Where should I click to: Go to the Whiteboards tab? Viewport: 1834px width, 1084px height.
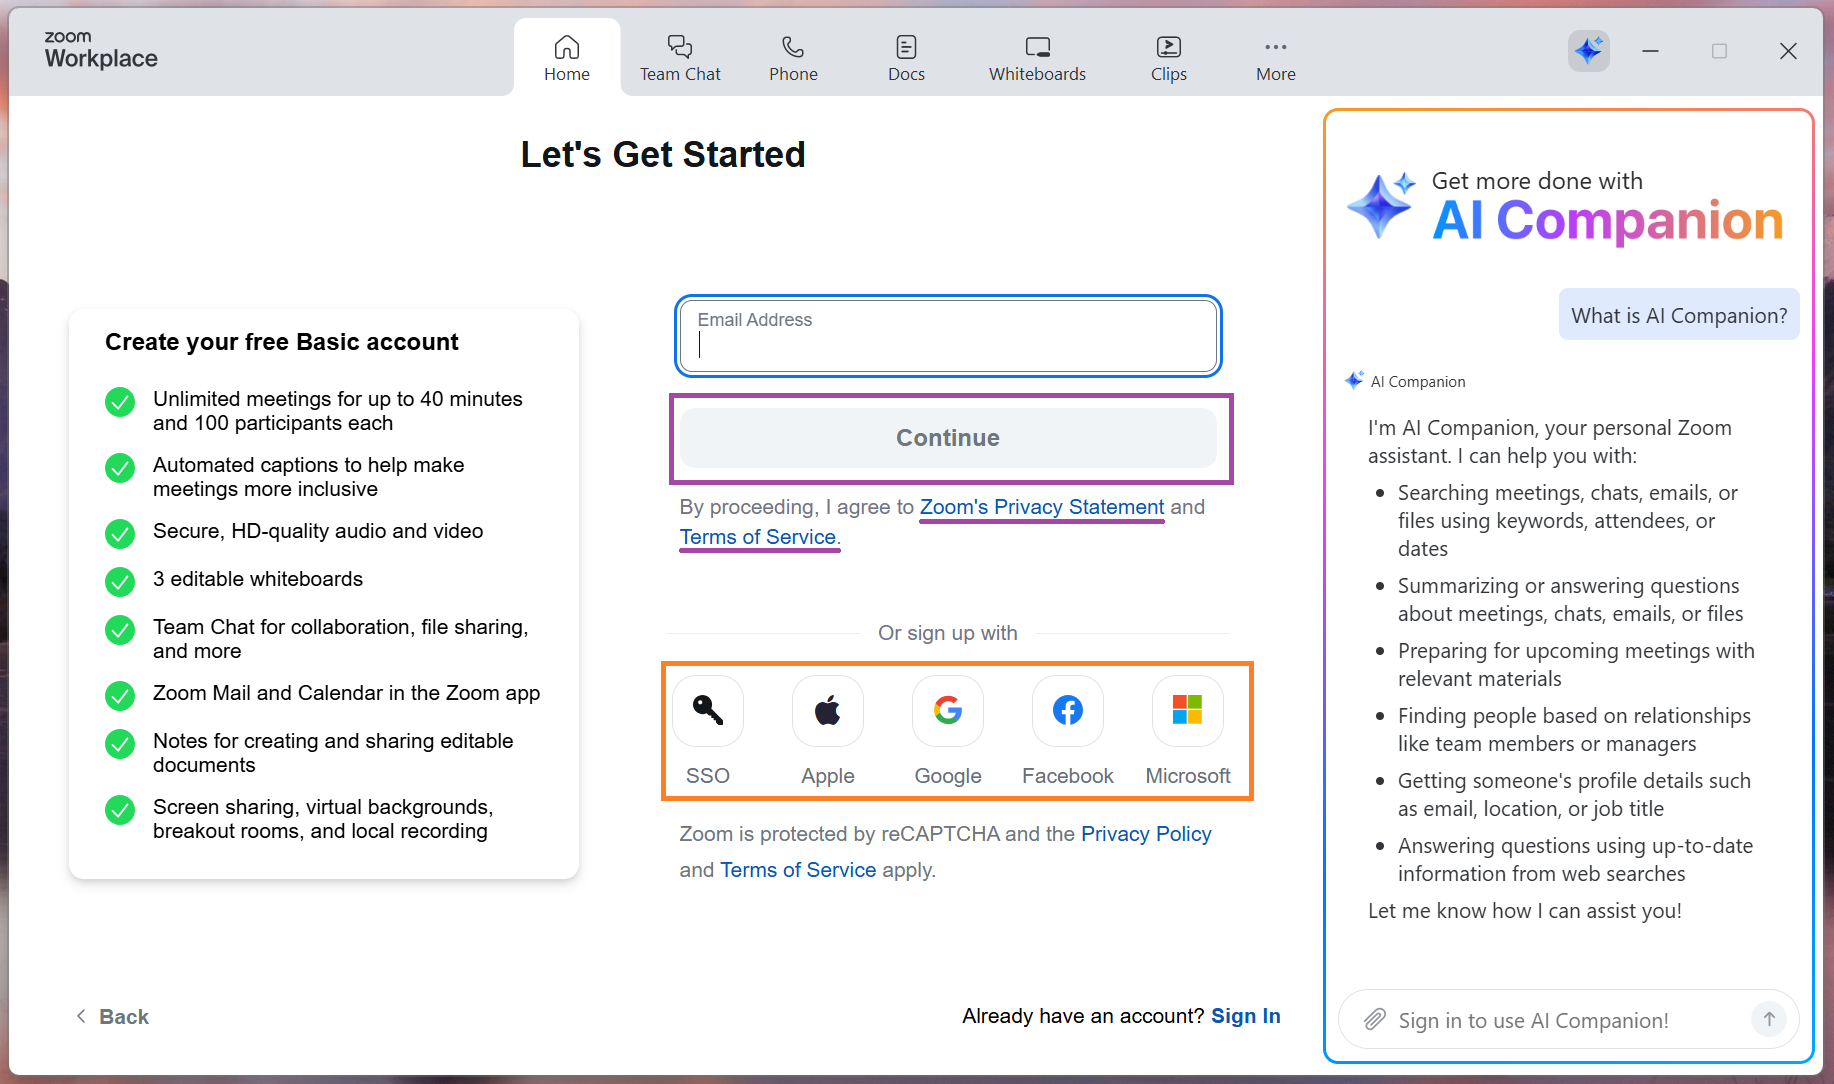(1037, 58)
